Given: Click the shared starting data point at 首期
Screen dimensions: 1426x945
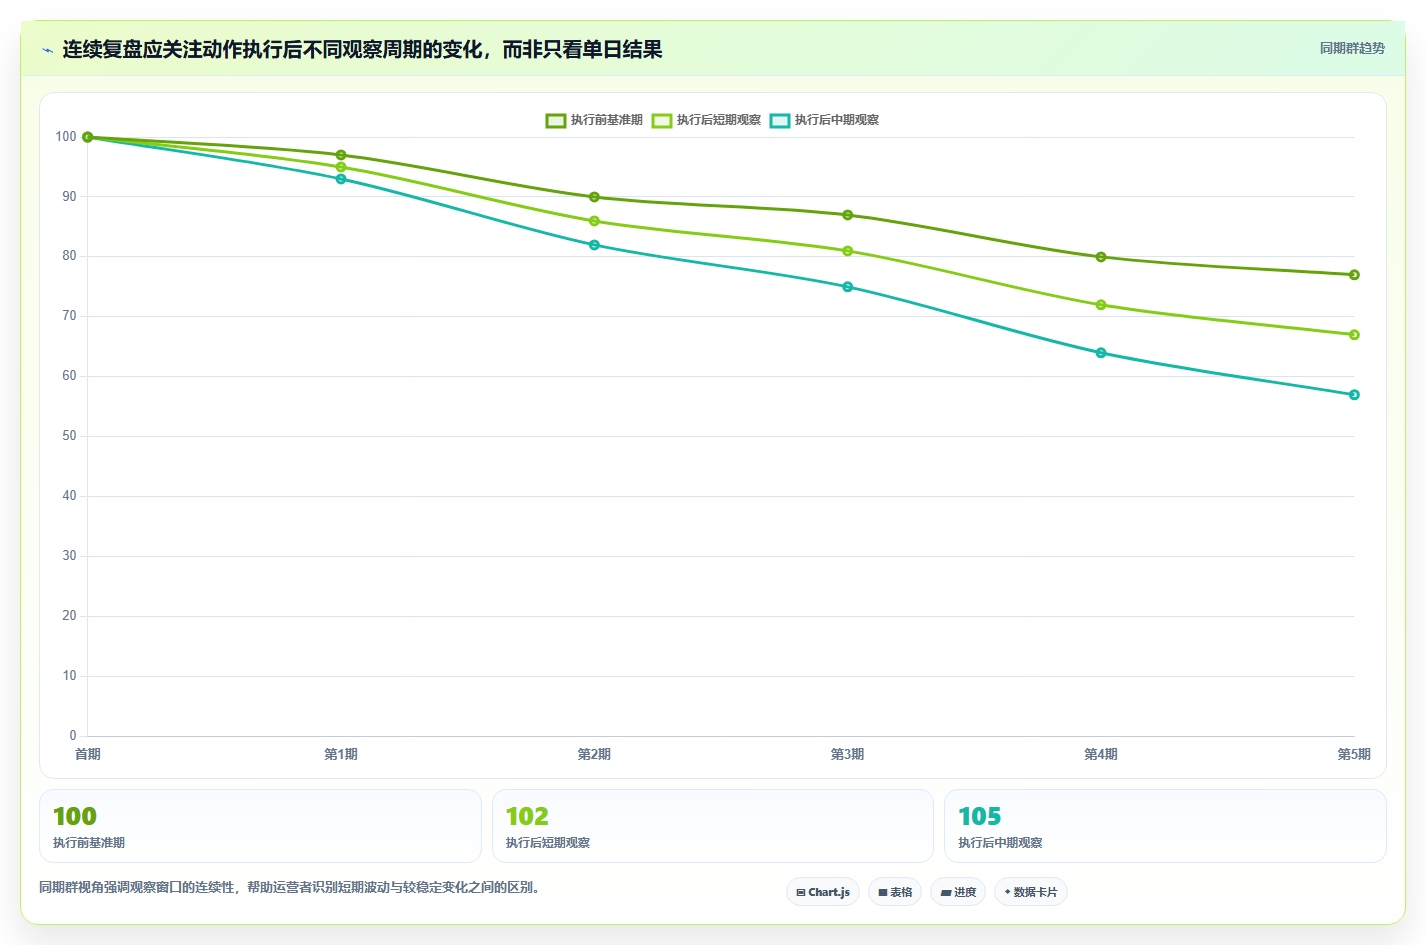Looking at the screenshot, I should click(88, 137).
